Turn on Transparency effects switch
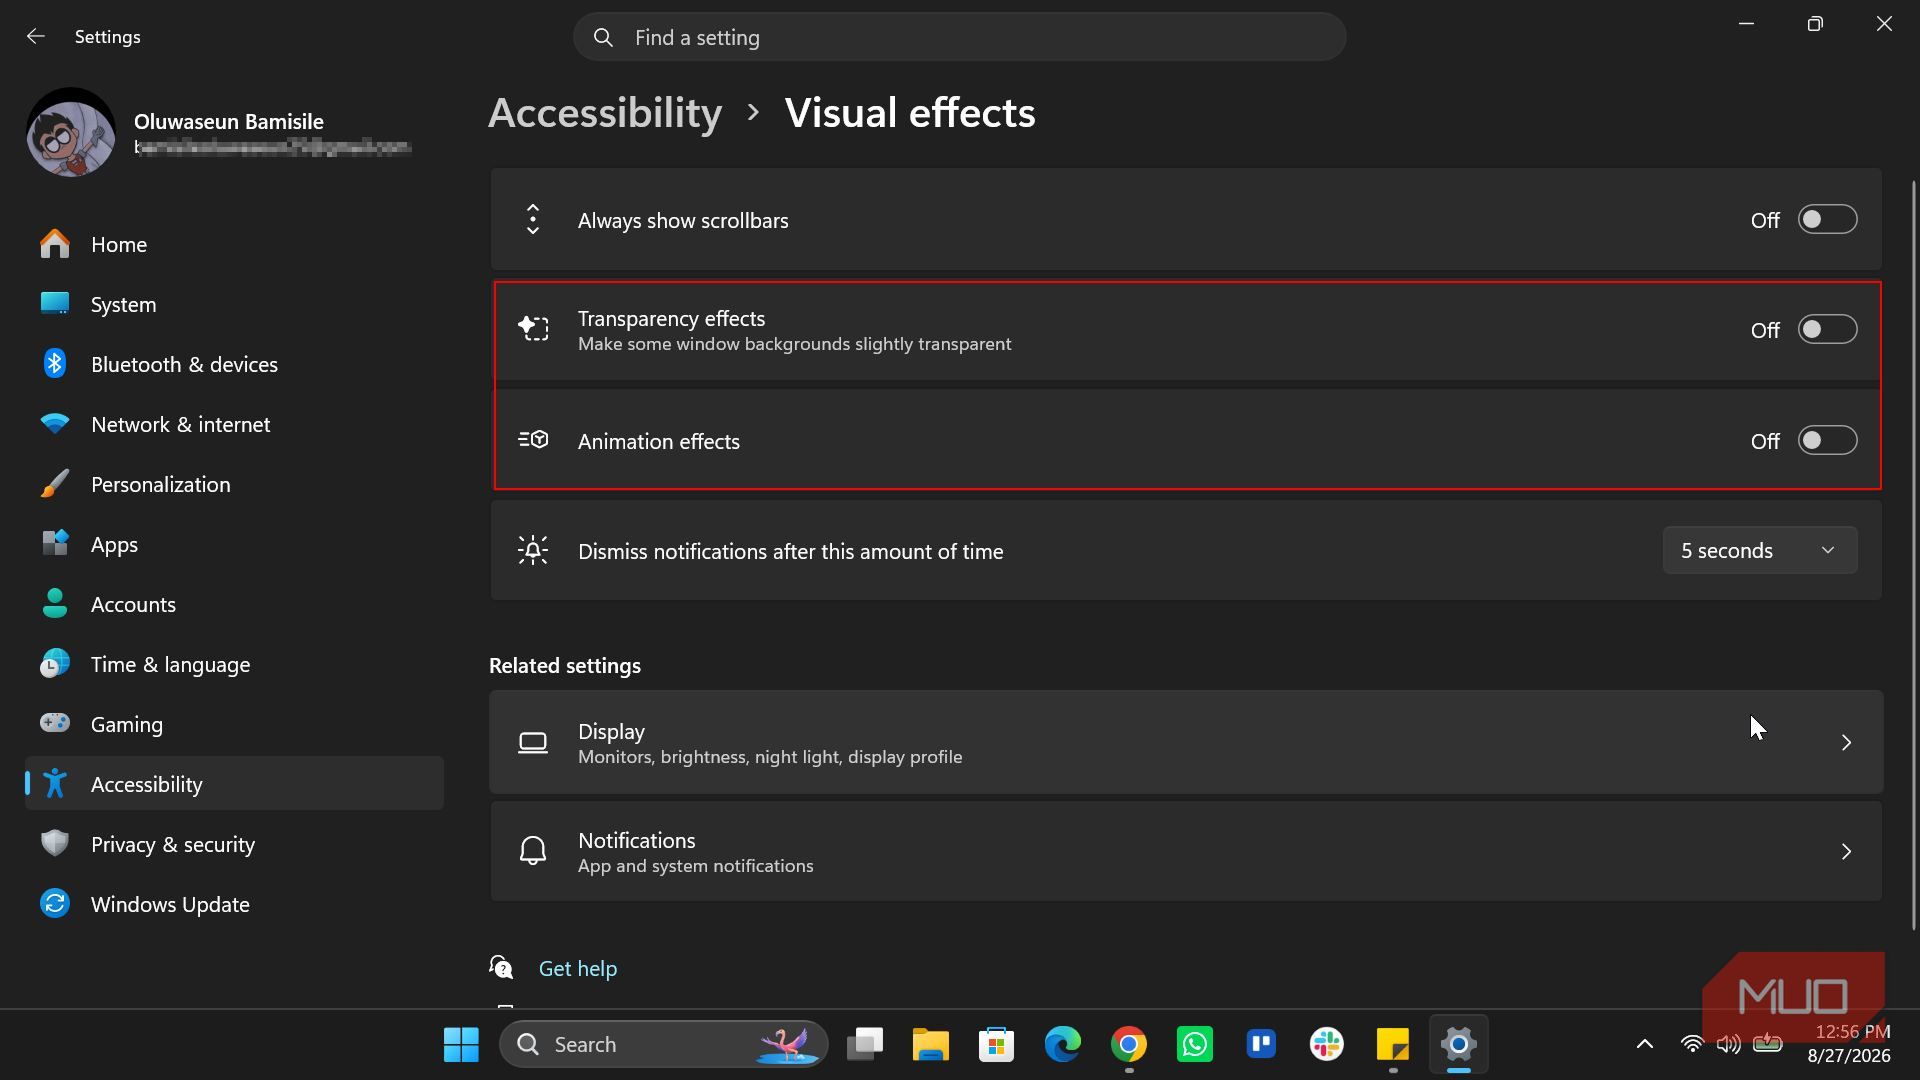1920x1080 pixels. tap(1827, 330)
